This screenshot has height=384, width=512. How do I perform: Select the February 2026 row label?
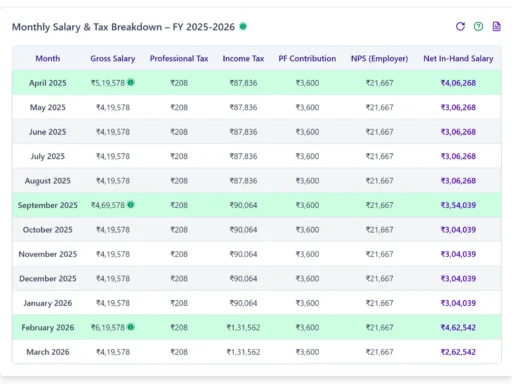(48, 327)
